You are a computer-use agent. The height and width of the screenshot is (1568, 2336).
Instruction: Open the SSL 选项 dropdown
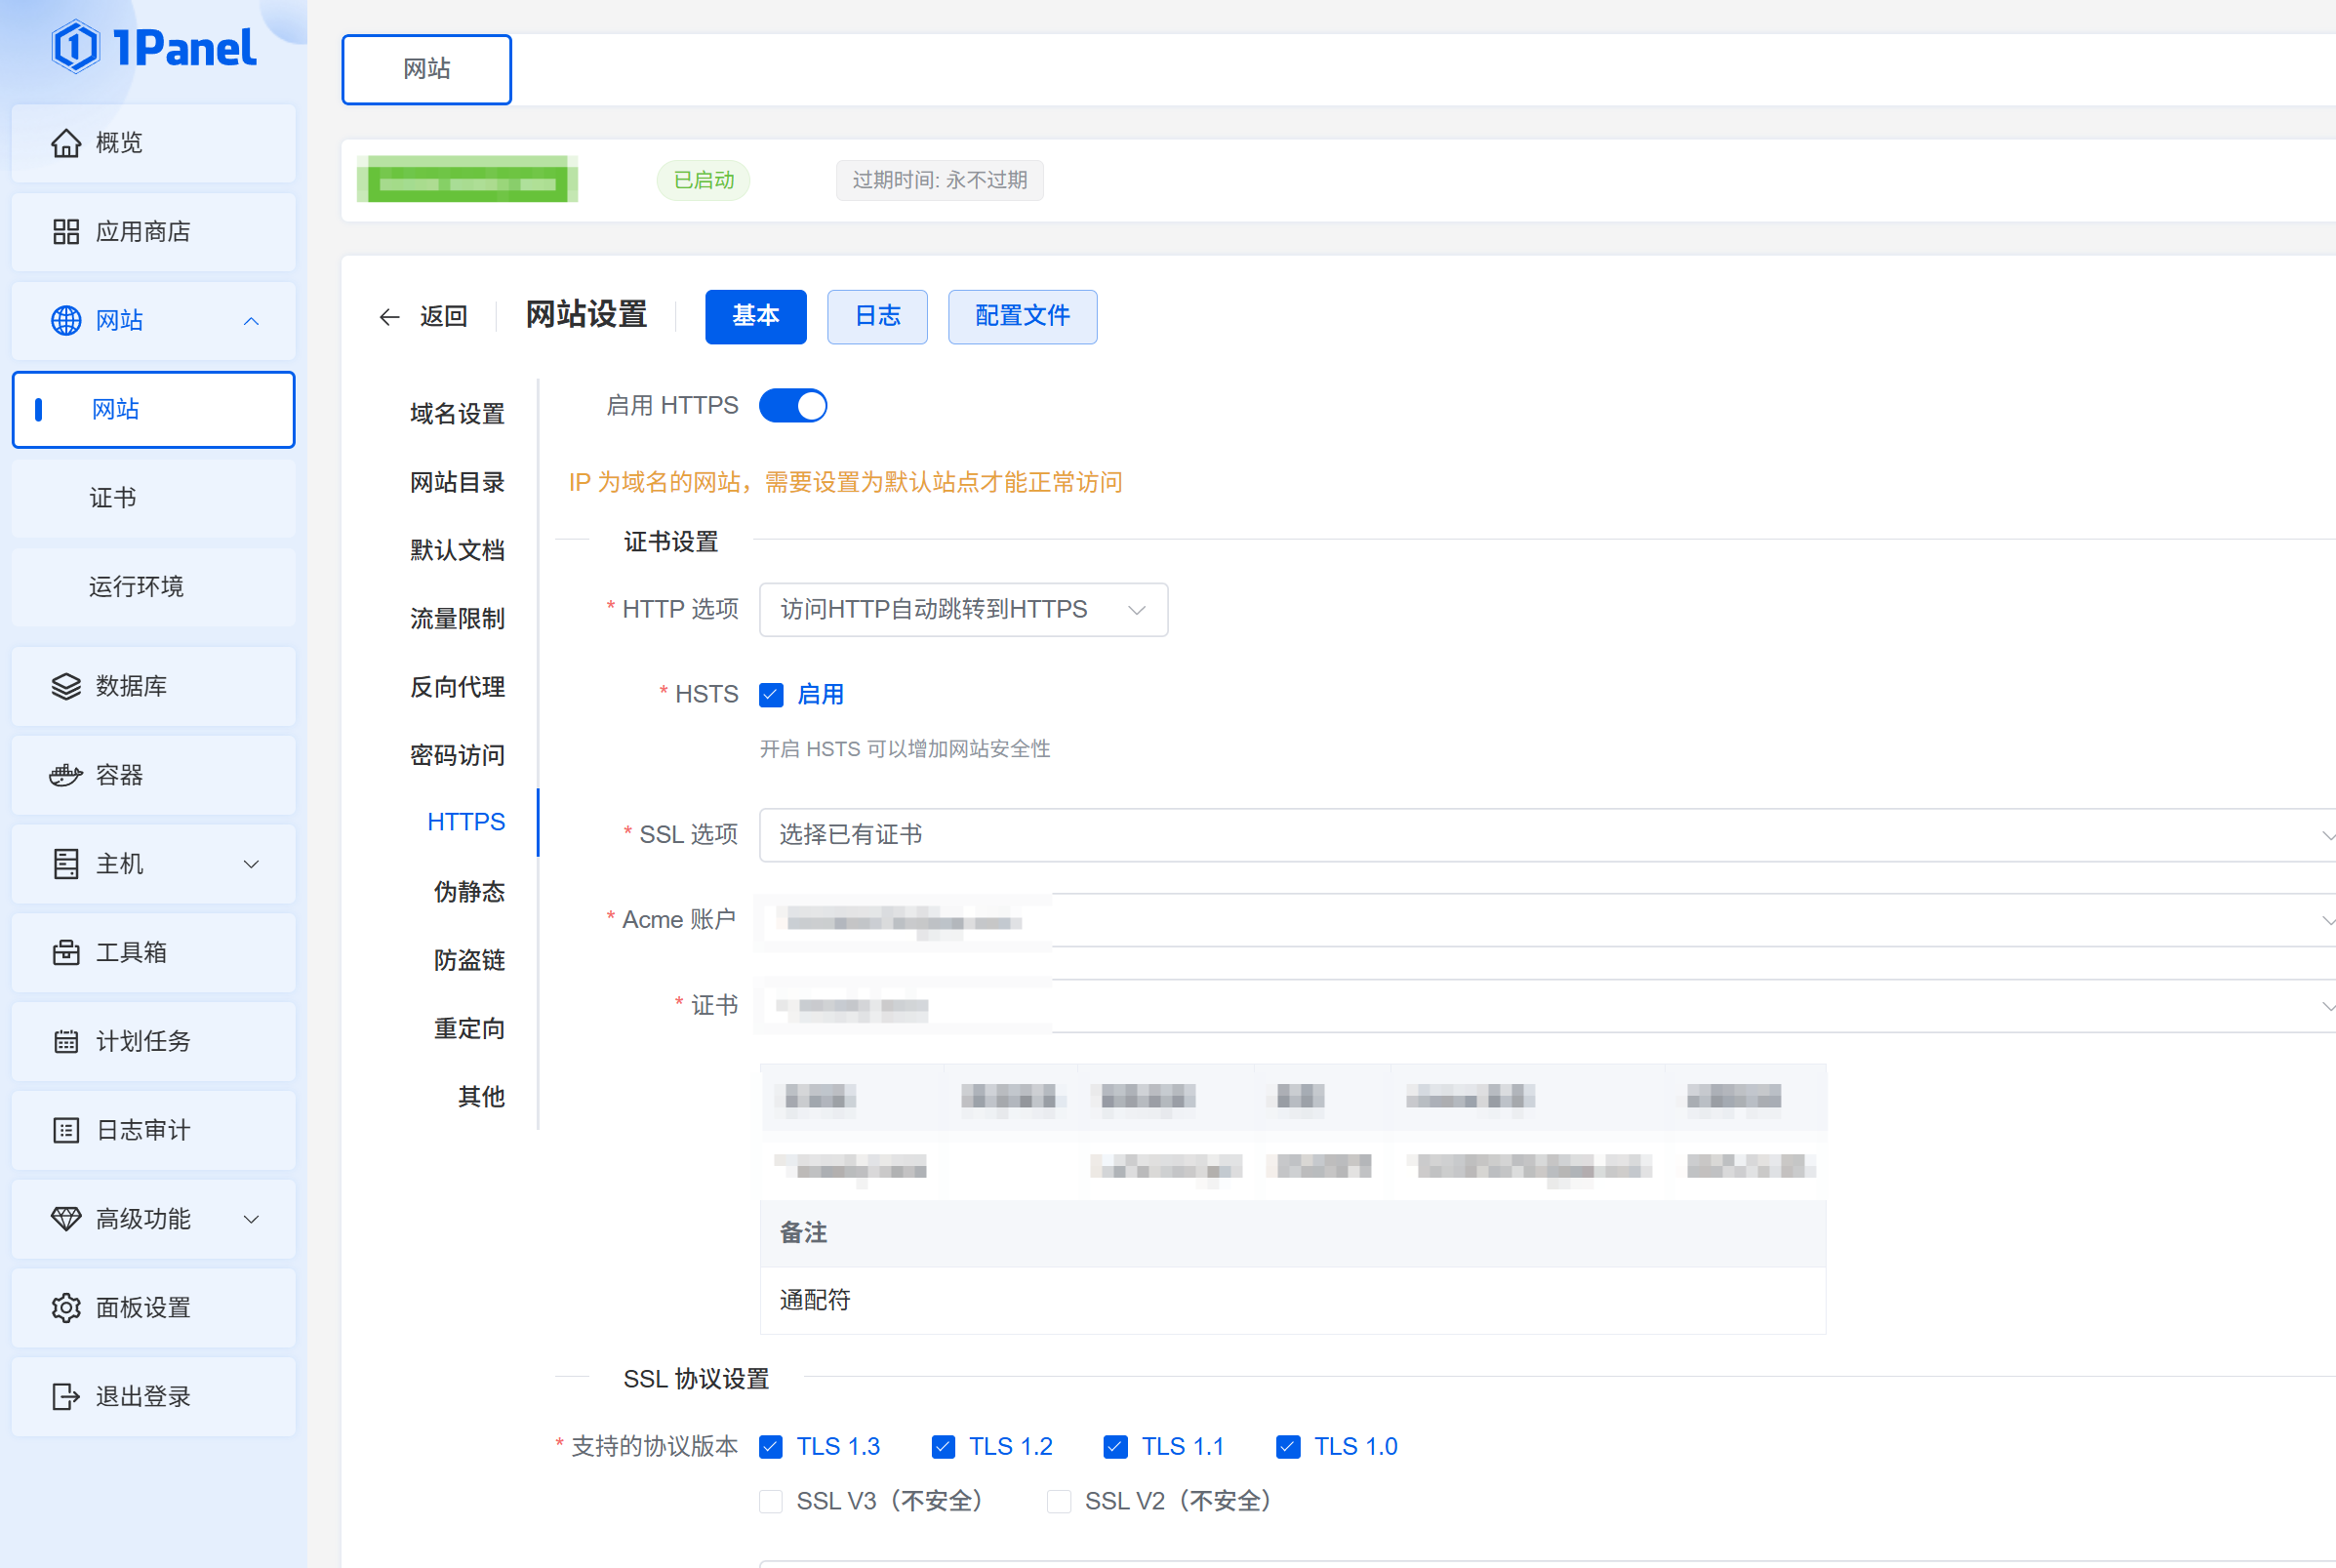[x=1547, y=835]
